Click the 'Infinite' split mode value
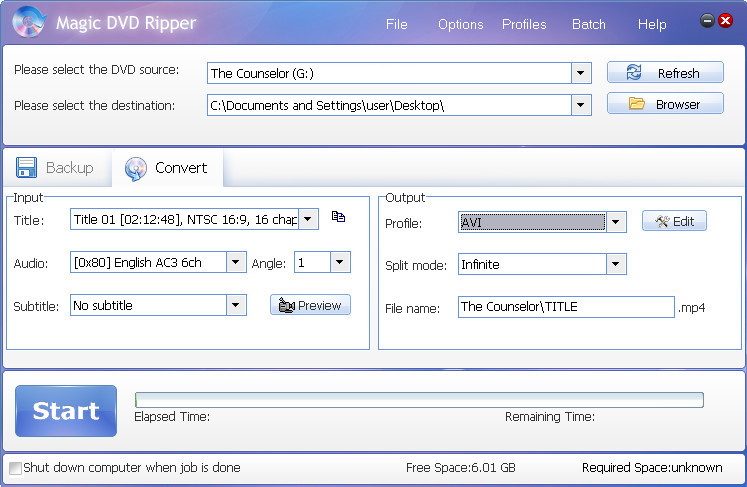The image size is (747, 487). [480, 264]
